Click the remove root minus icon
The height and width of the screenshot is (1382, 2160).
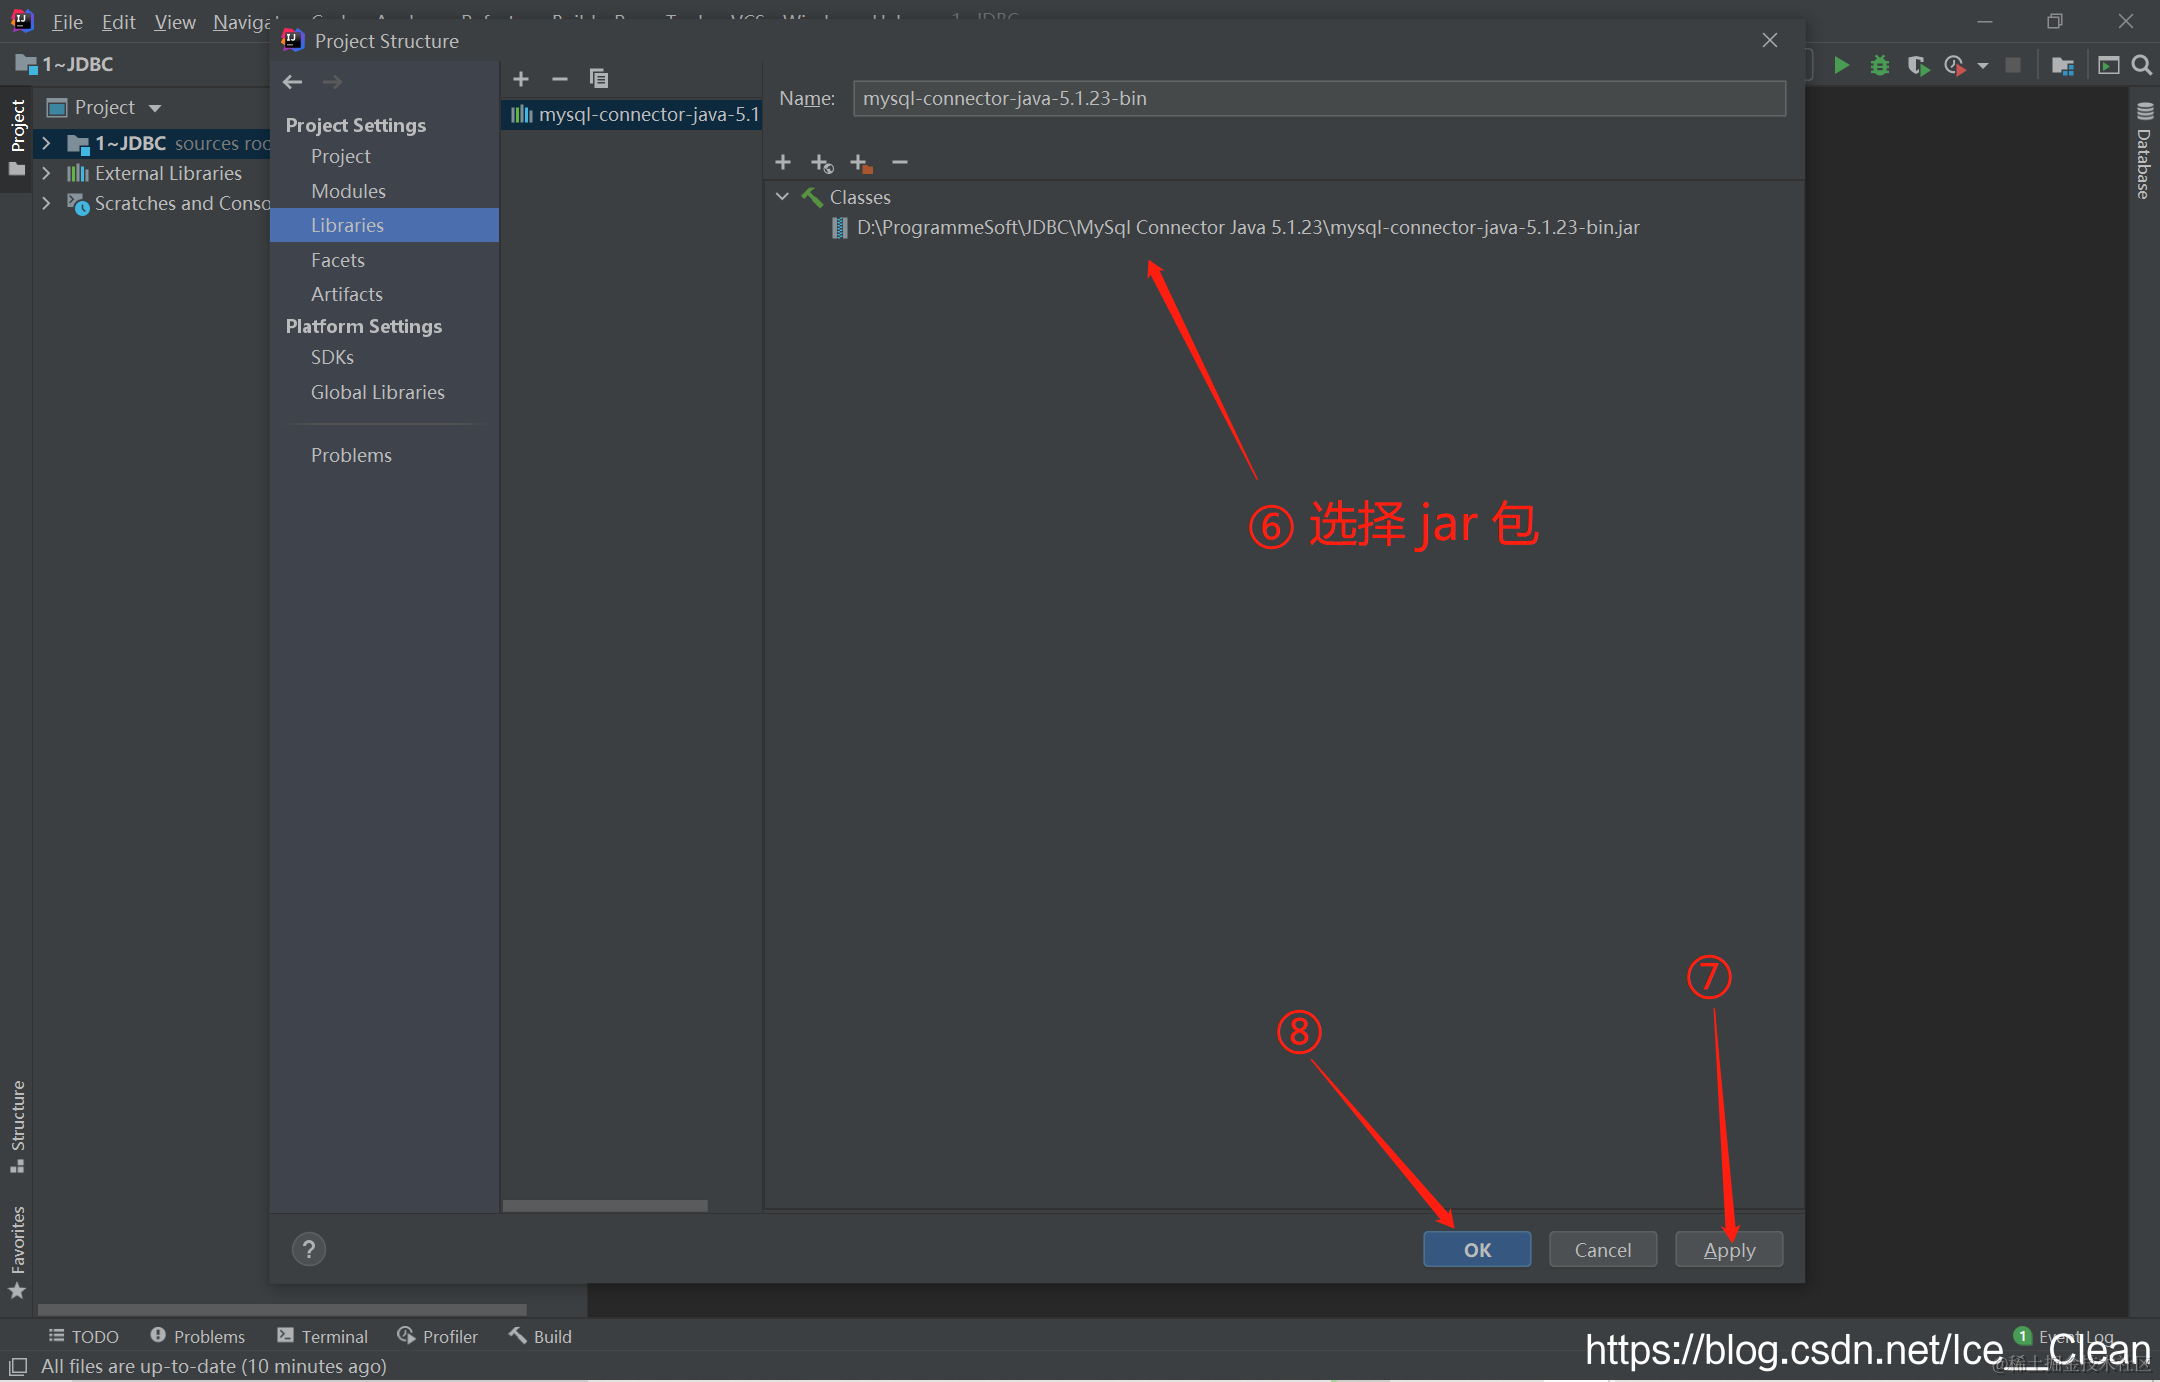click(x=900, y=162)
